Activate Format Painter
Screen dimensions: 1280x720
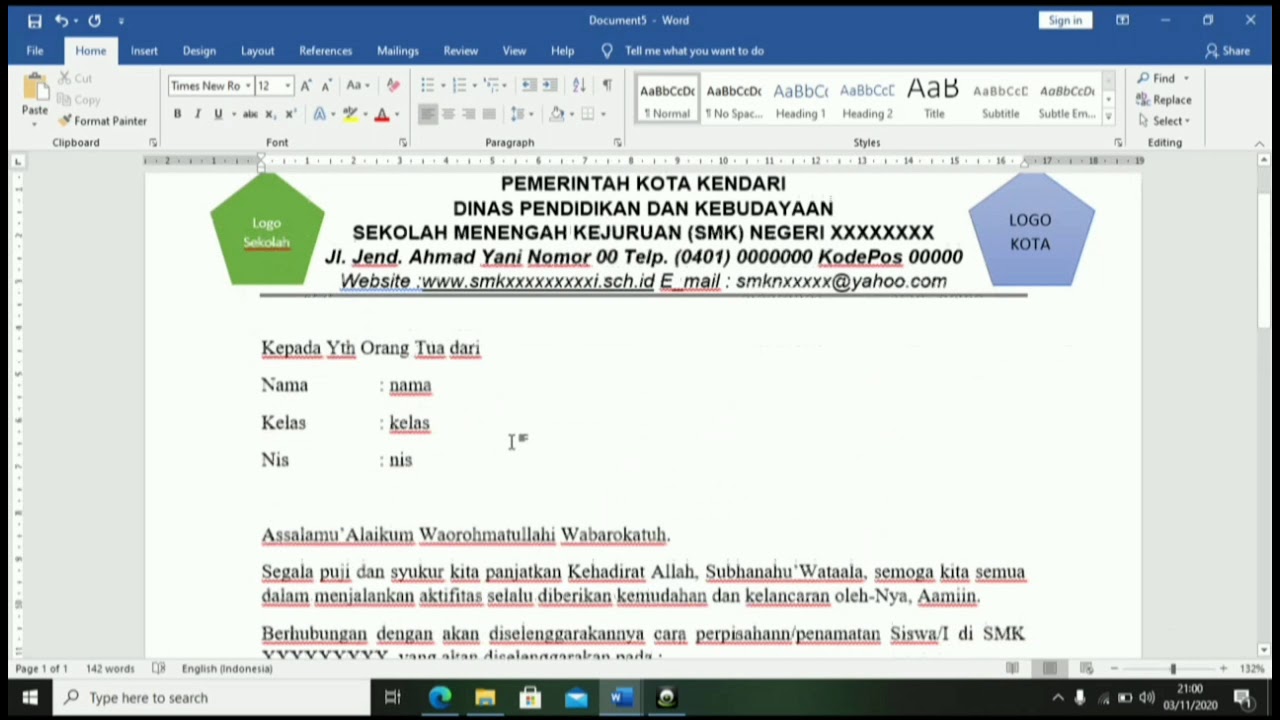pyautogui.click(x=102, y=121)
